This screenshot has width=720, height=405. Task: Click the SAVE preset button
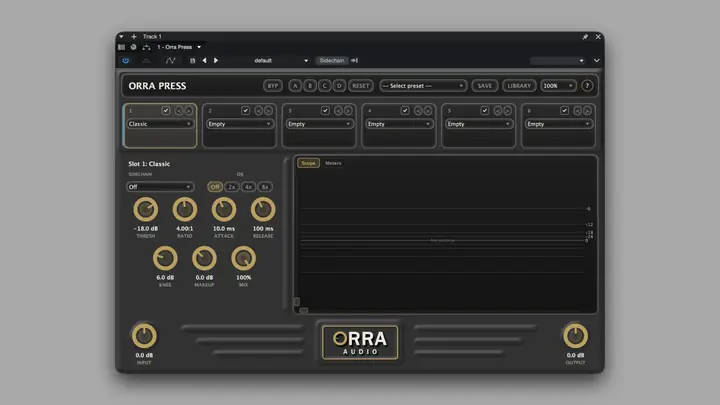pos(485,86)
